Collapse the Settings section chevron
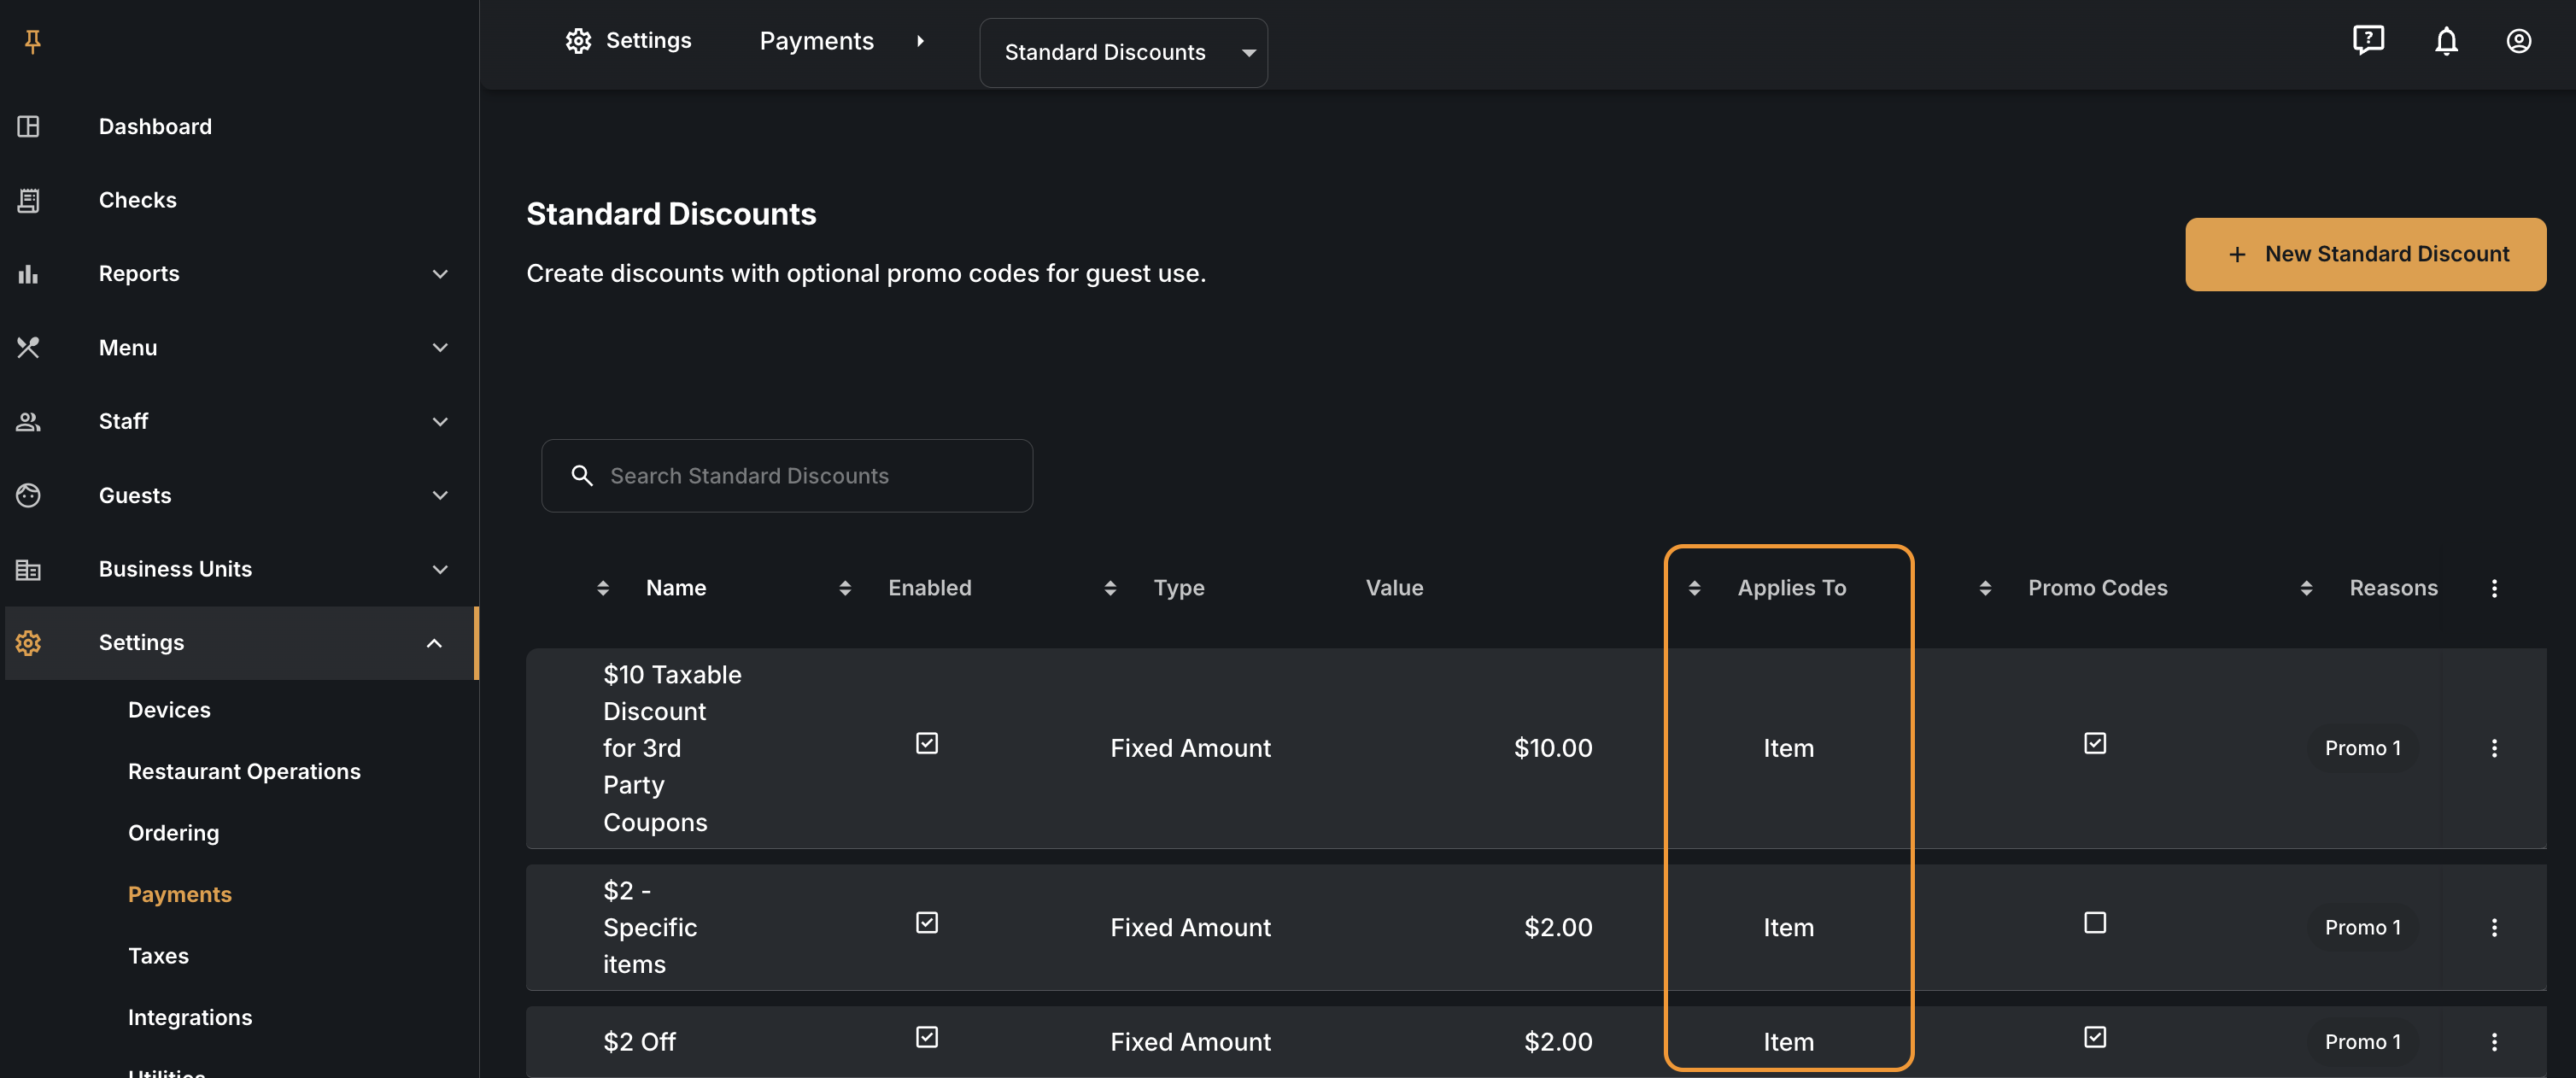 click(434, 643)
